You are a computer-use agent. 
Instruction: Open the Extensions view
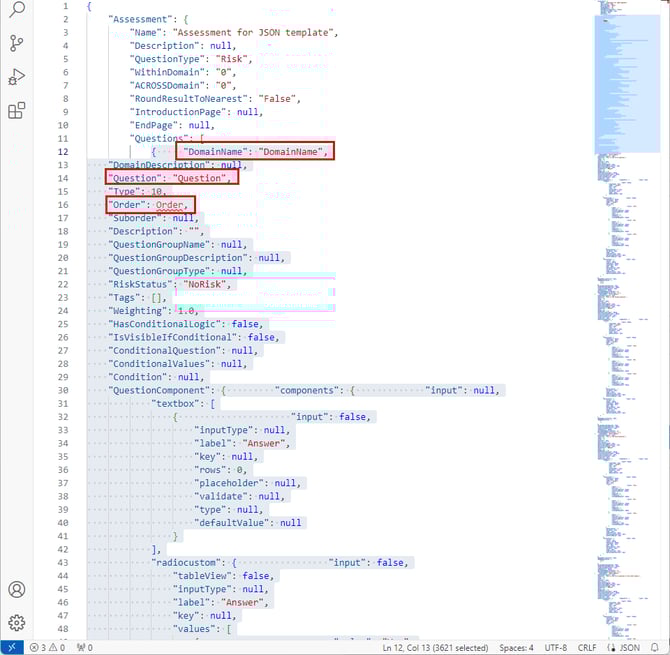(16, 111)
